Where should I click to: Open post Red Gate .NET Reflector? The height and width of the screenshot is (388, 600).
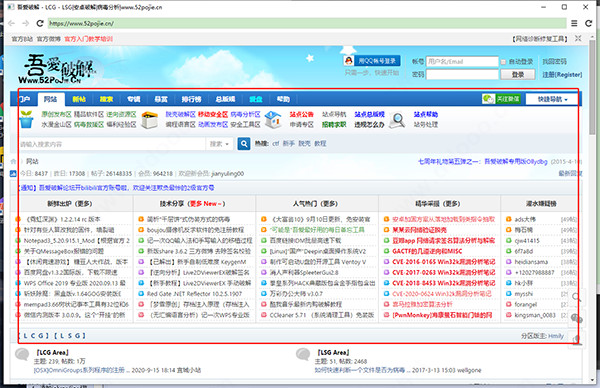point(194,294)
